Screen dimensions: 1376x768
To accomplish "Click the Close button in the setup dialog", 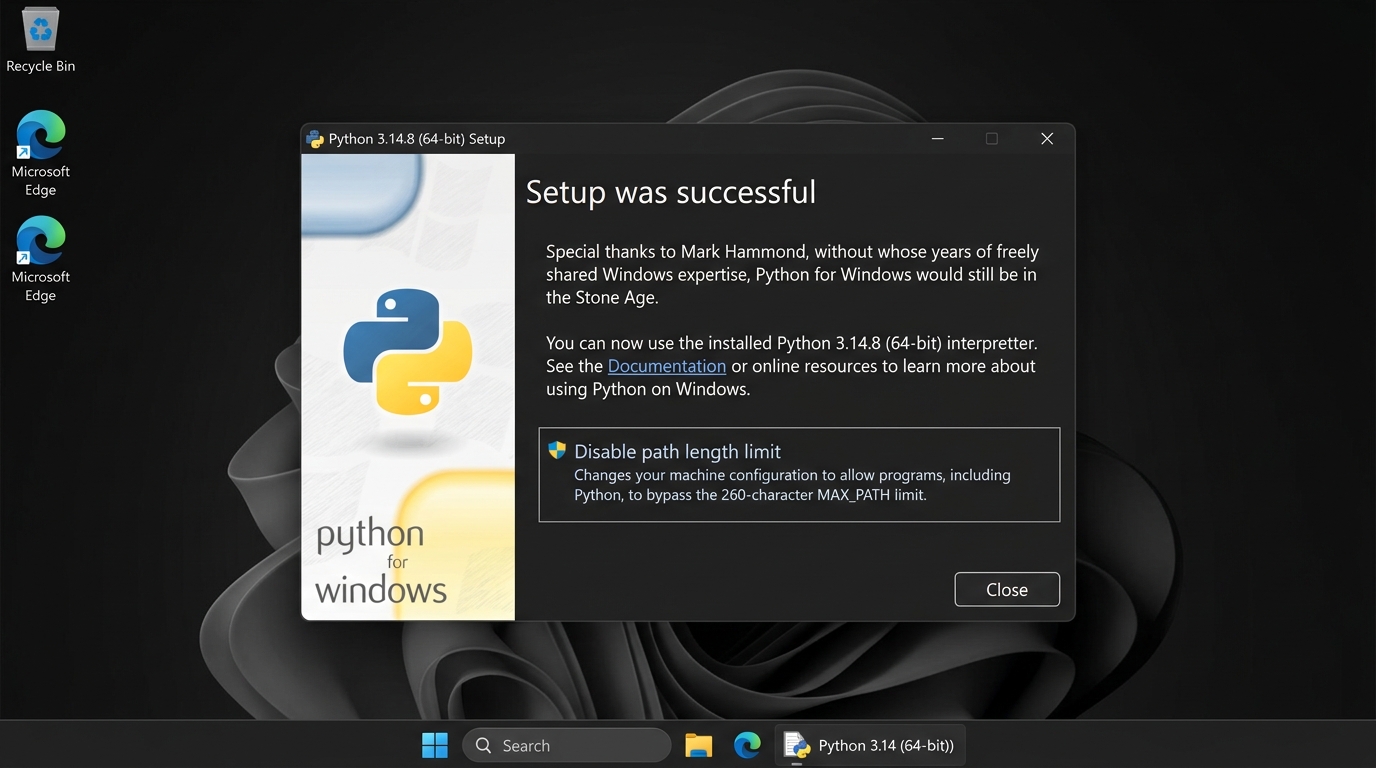I will pyautogui.click(x=1007, y=590).
